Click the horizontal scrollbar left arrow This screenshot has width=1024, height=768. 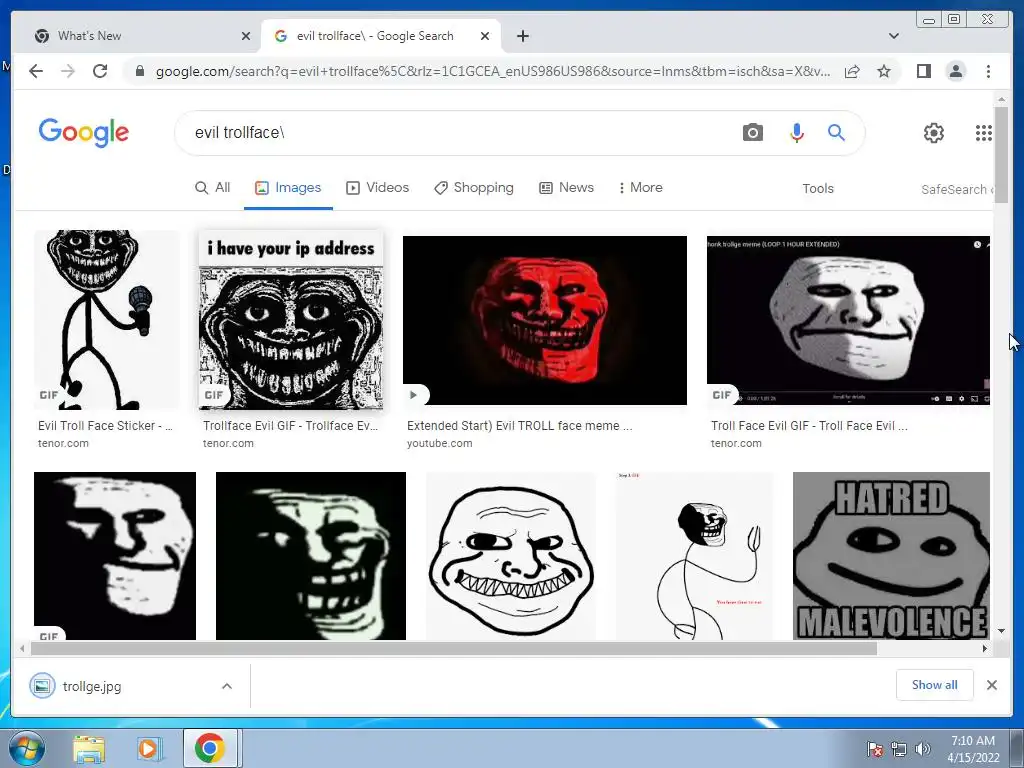[23, 648]
